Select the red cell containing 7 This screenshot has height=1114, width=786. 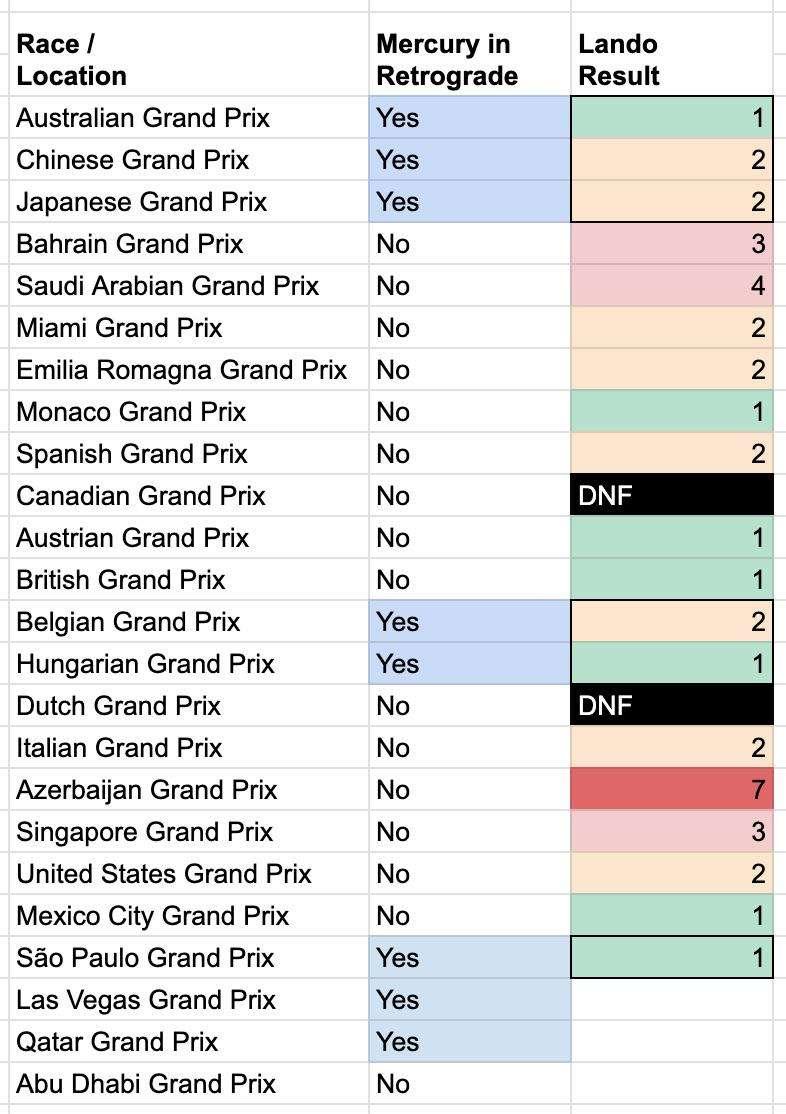tap(672, 790)
